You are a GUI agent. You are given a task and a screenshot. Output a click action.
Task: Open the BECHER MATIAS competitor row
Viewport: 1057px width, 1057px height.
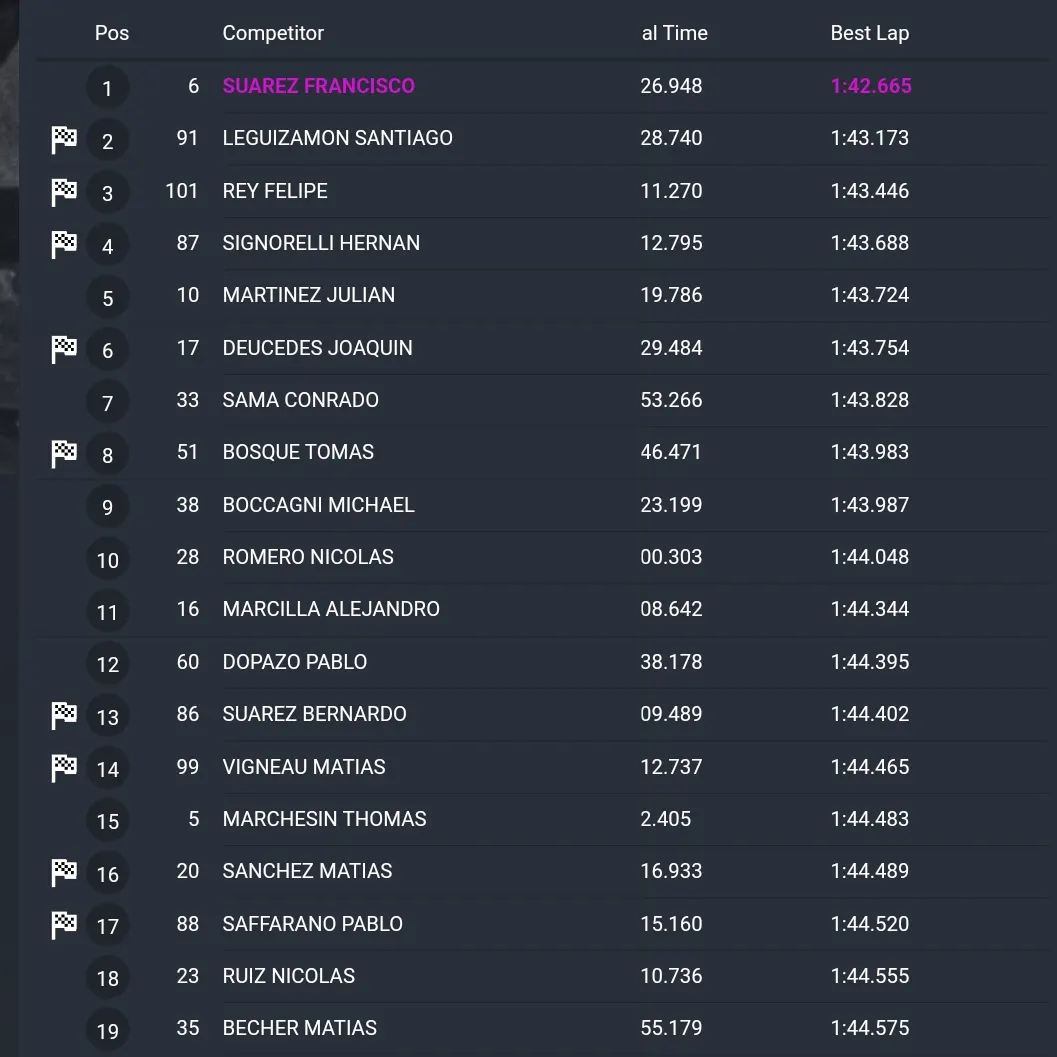pos(543,1028)
